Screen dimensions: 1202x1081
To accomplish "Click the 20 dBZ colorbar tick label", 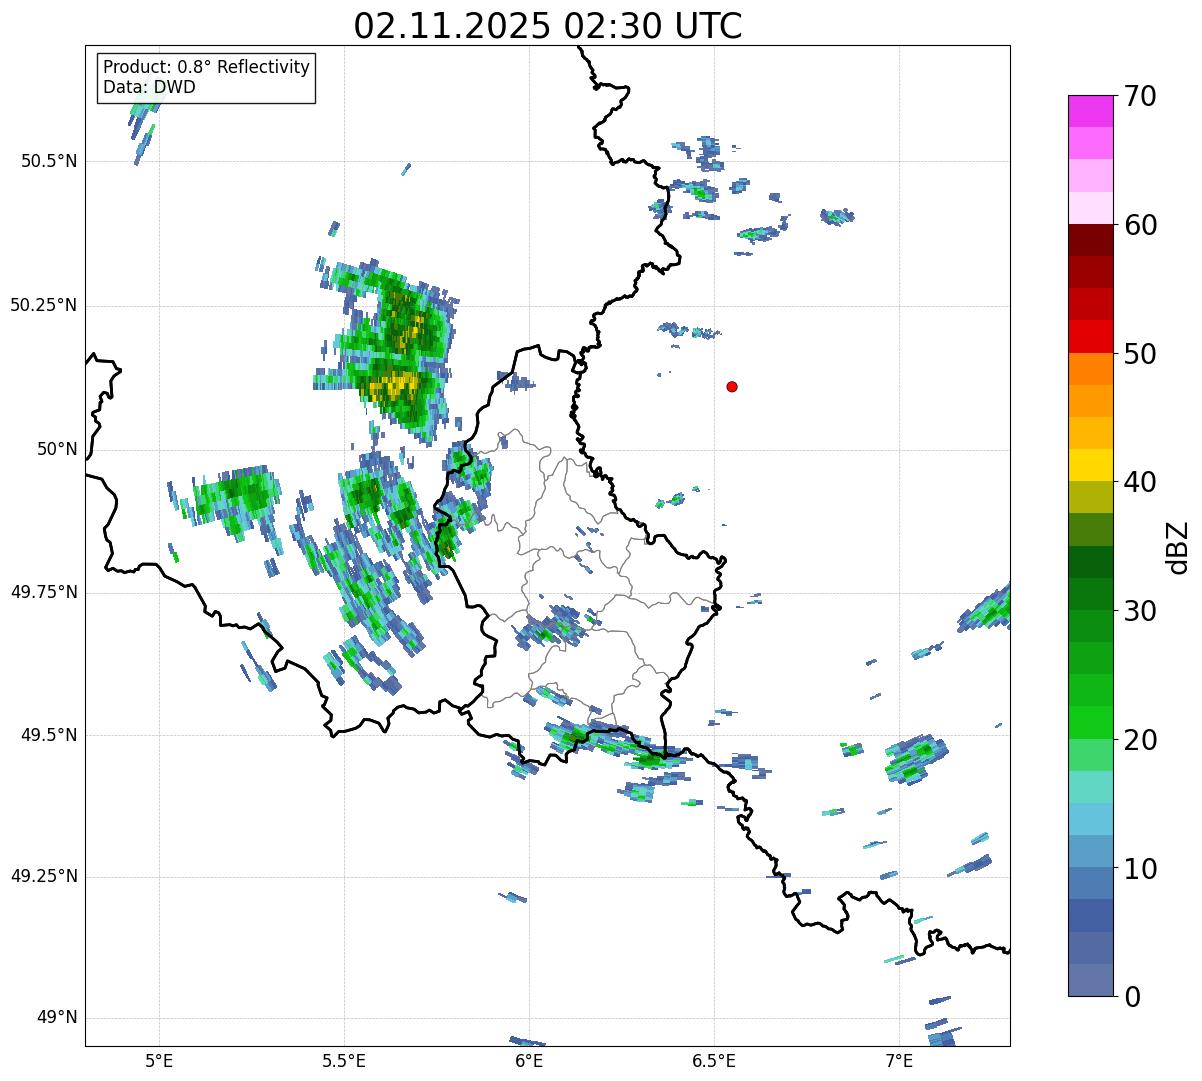I will [1139, 740].
